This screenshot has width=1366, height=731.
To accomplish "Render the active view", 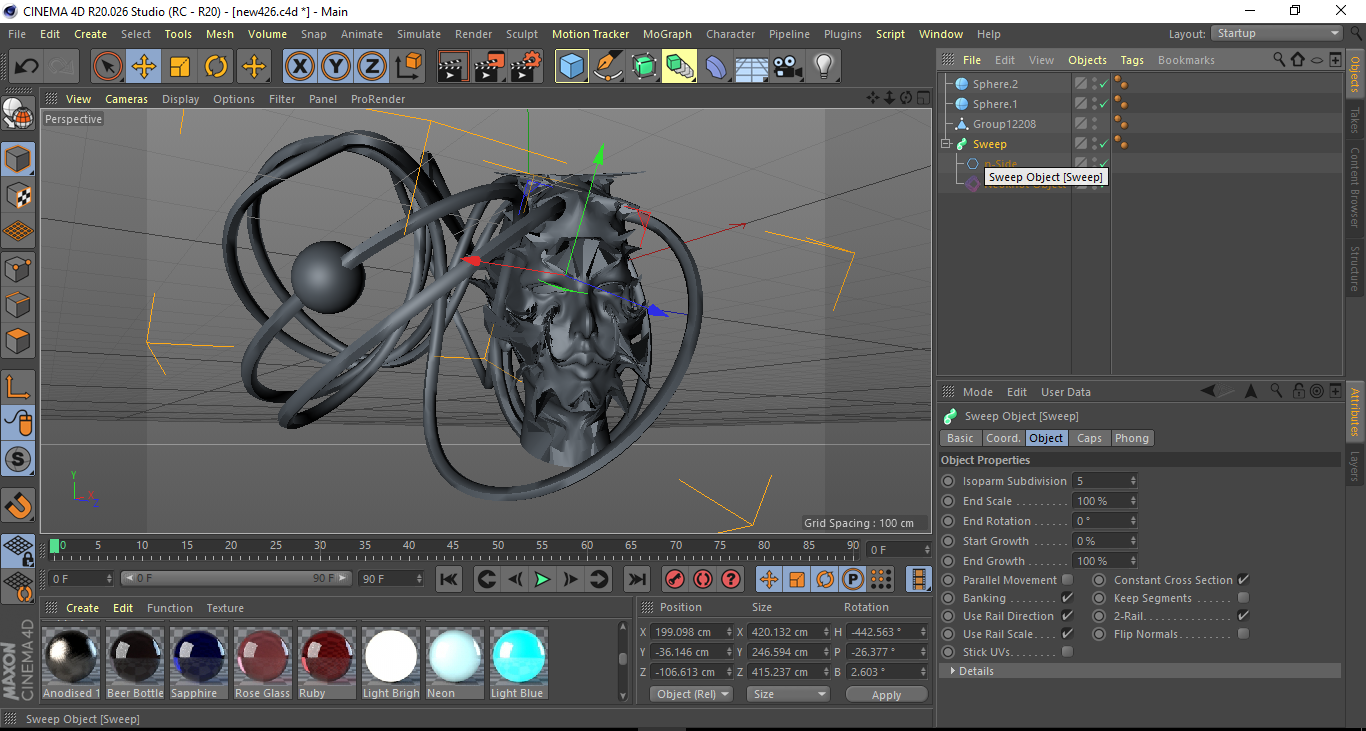I will click(454, 67).
